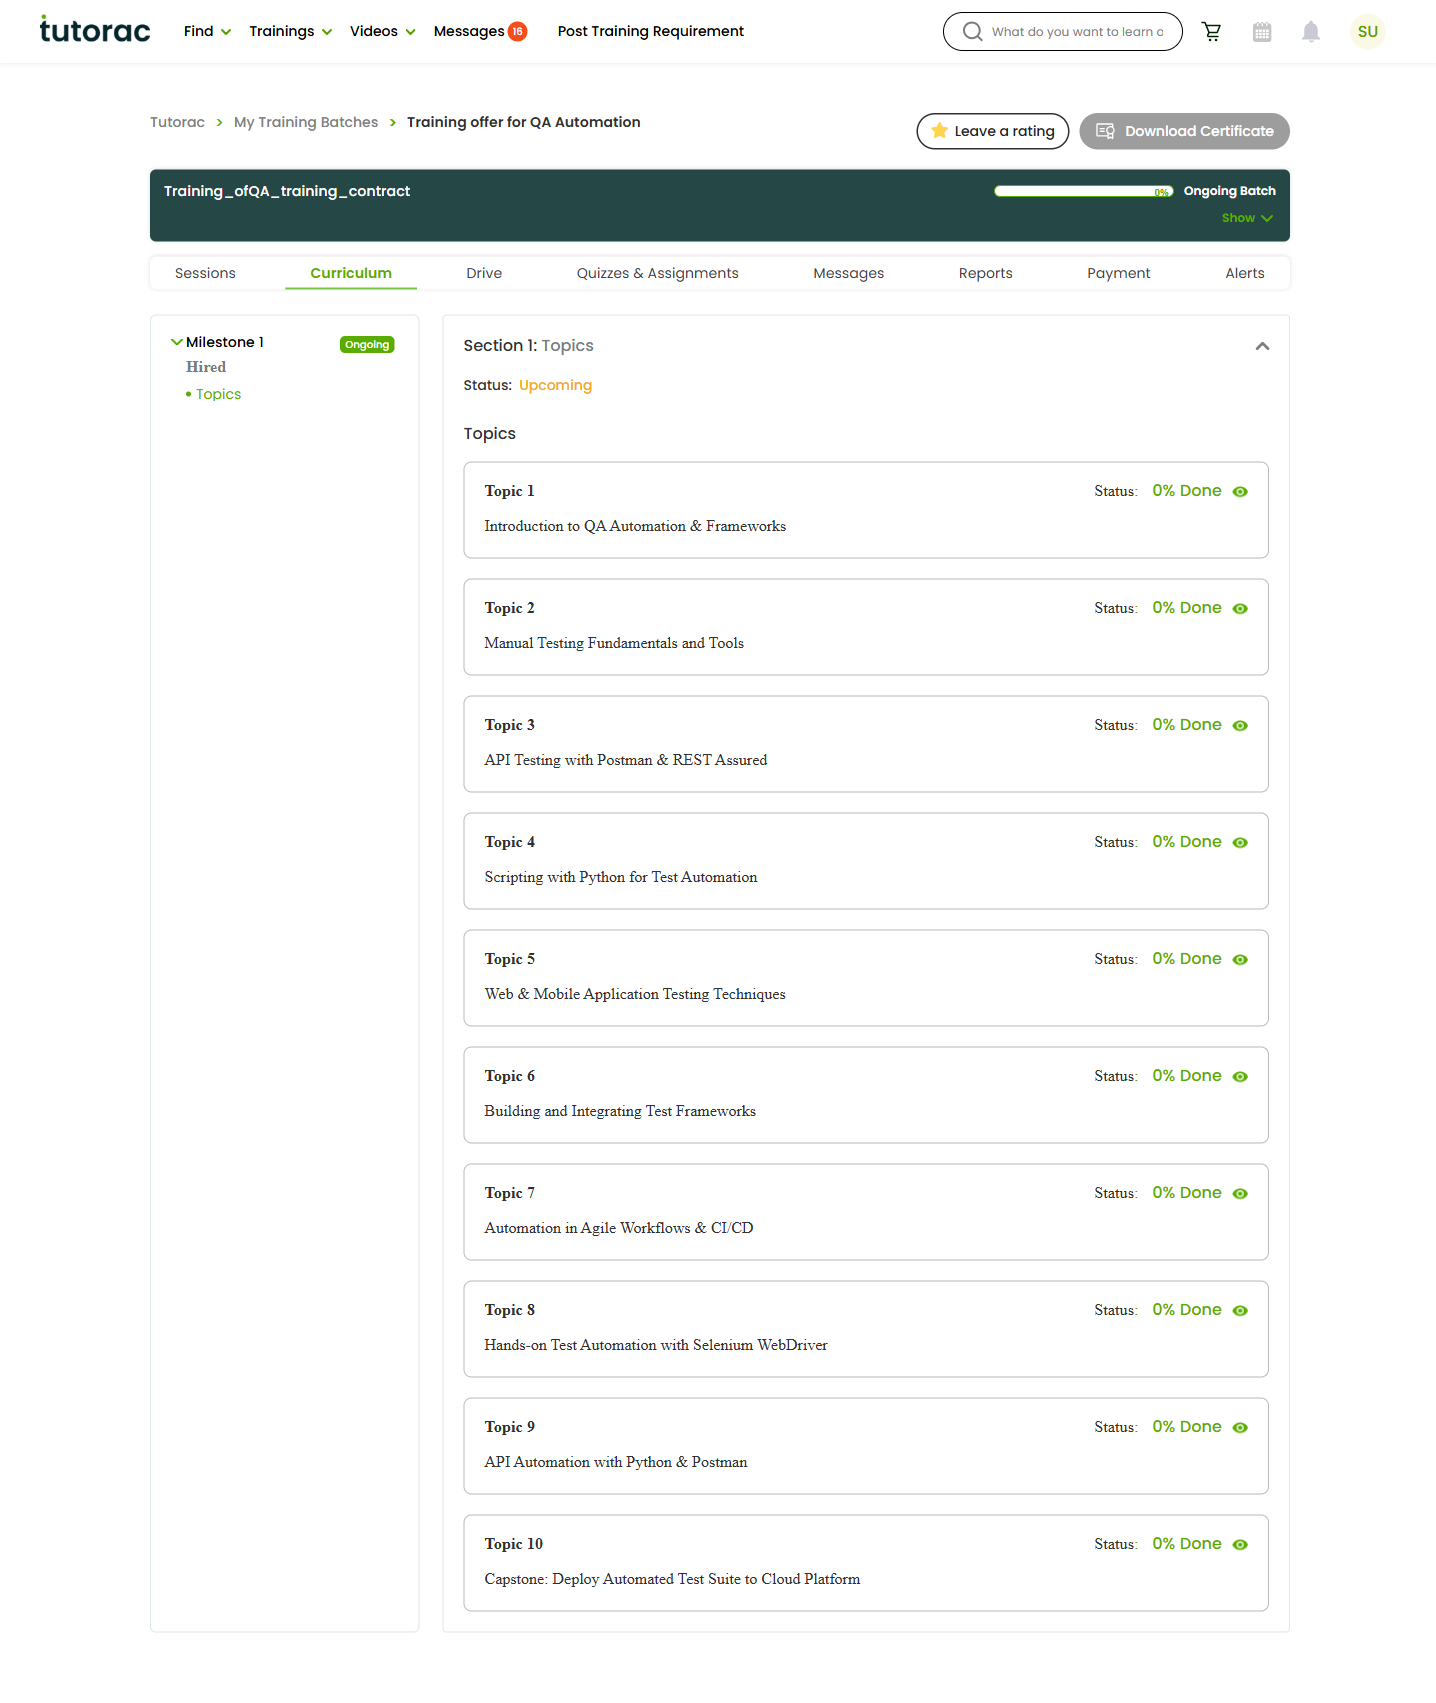Click the tutorac logo
This screenshot has height=1703, width=1436.
point(95,30)
